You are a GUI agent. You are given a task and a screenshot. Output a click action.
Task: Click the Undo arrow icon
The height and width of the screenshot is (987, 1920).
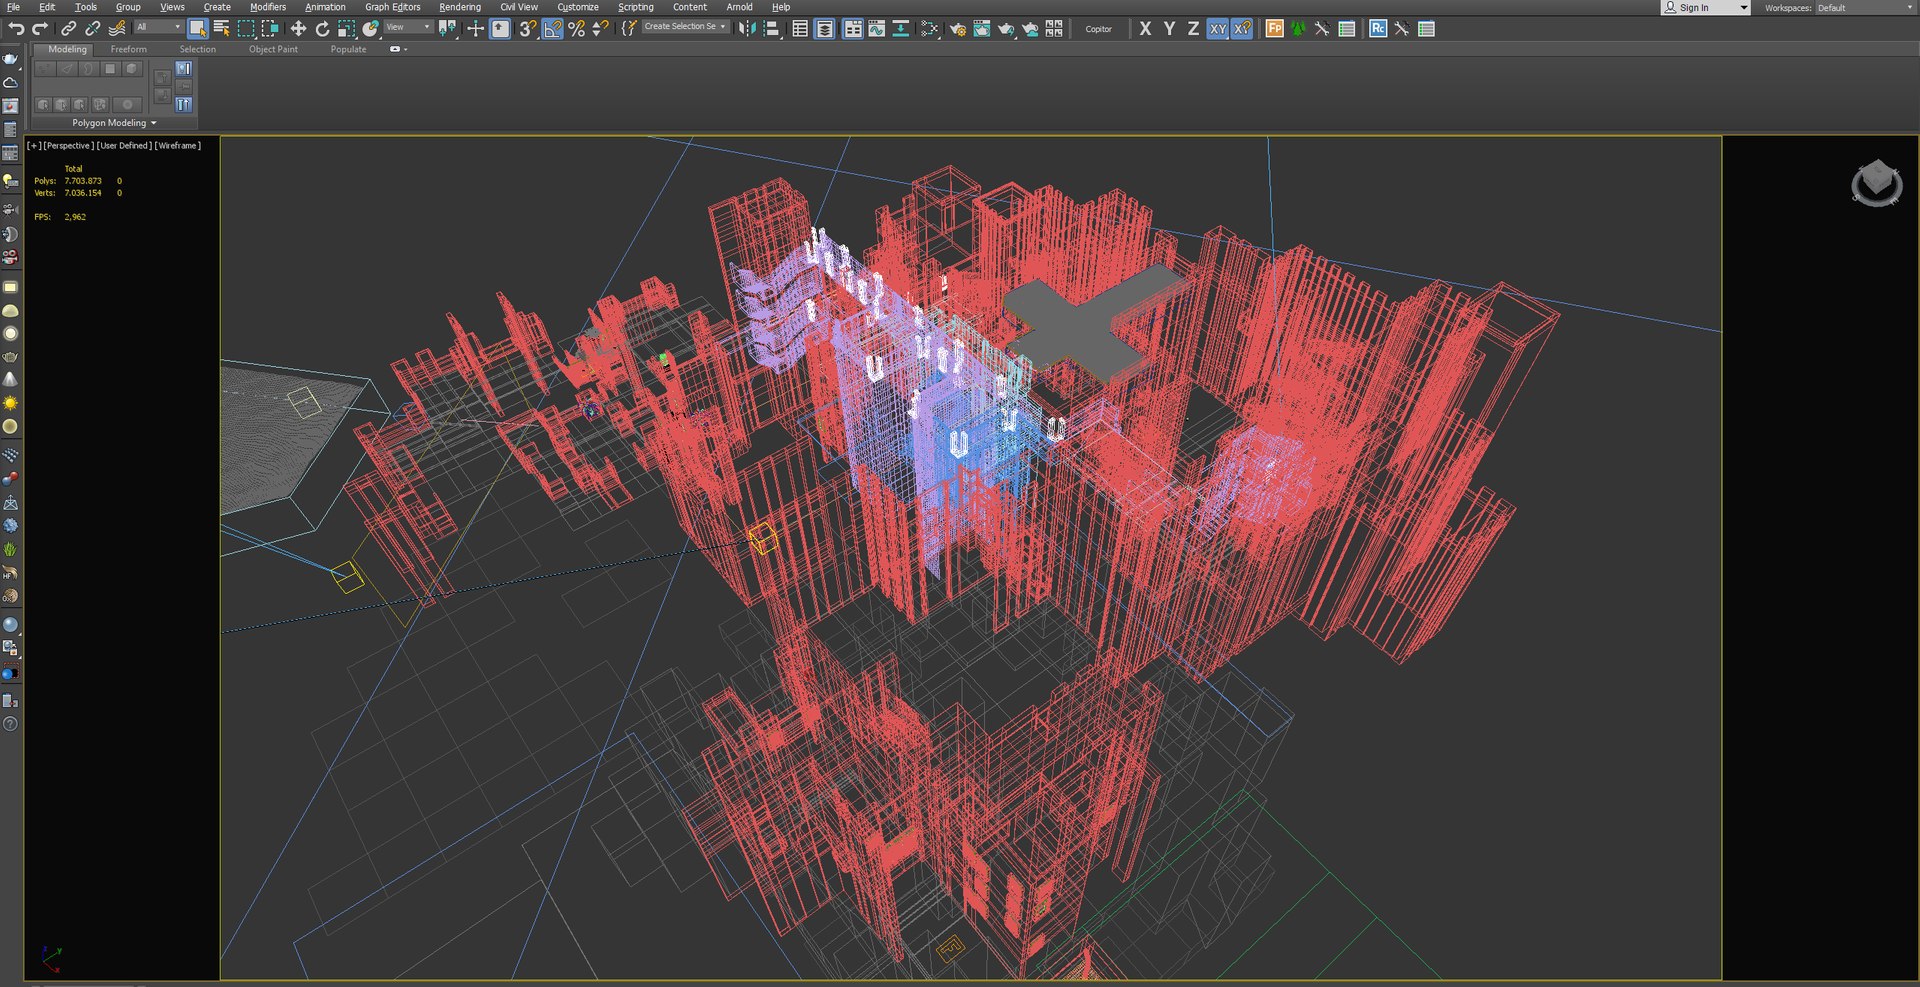tap(16, 29)
